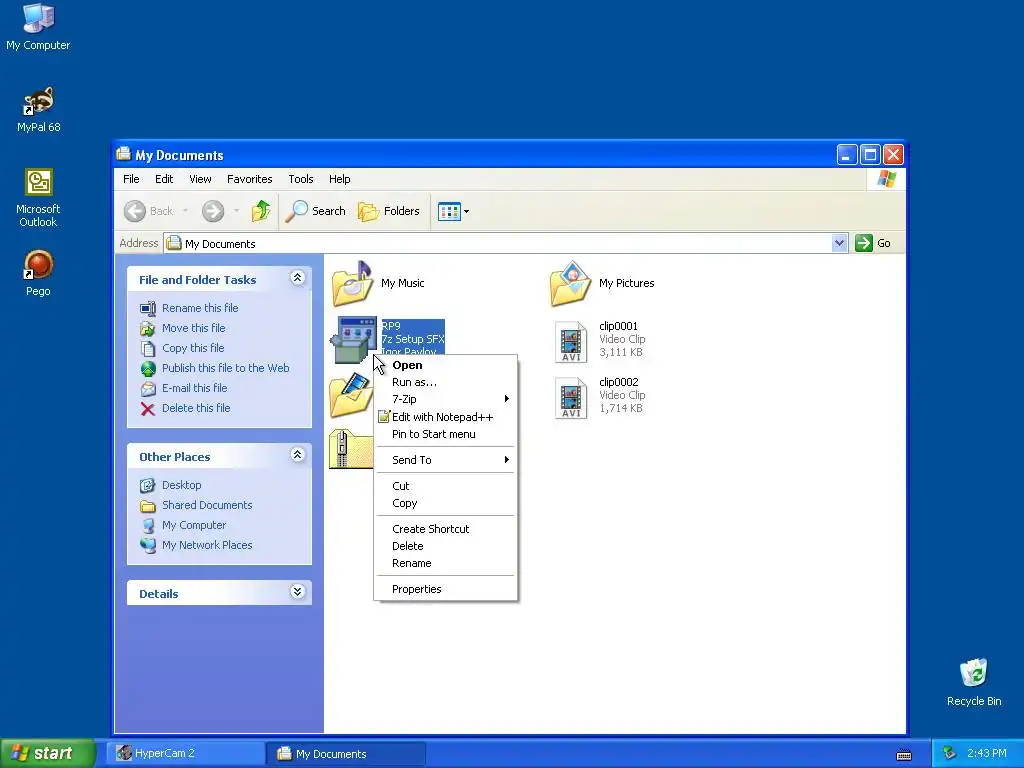This screenshot has height=768, width=1024.
Task: Open the Address bar dropdown arrow
Action: 839,243
